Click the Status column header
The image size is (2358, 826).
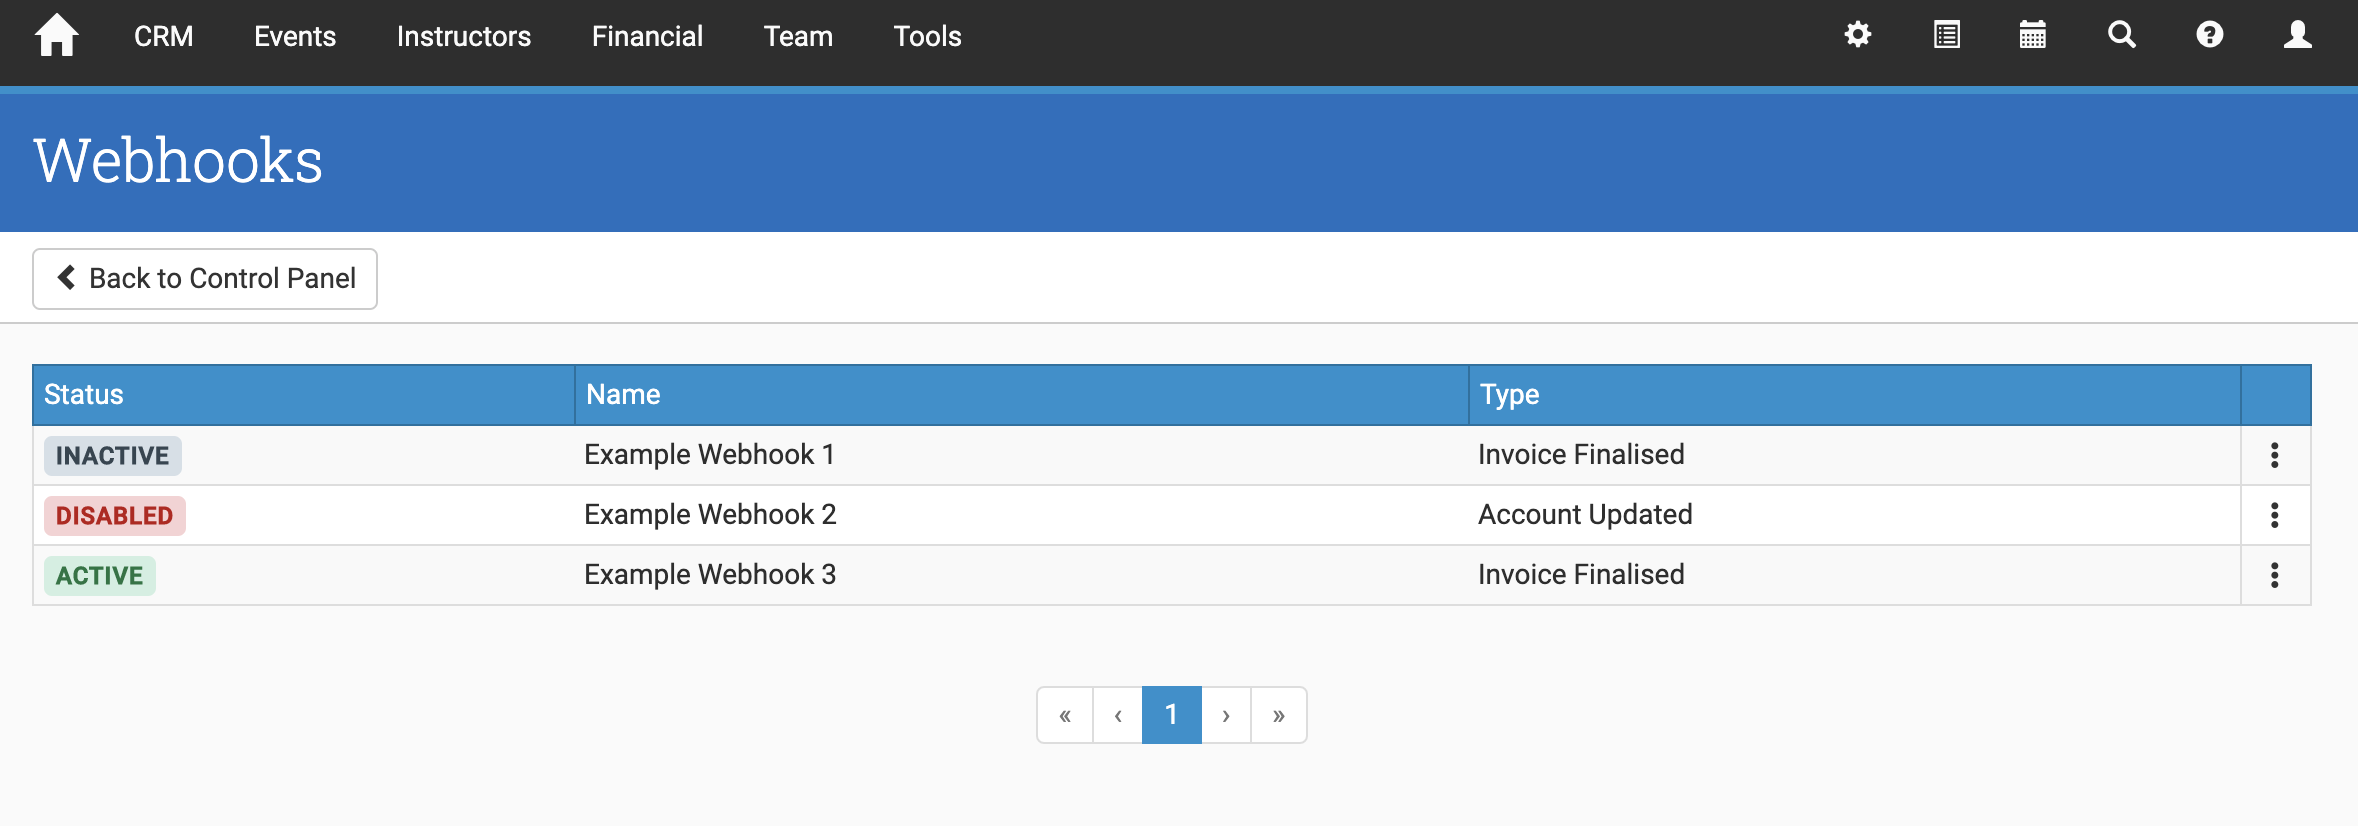[x=84, y=395]
